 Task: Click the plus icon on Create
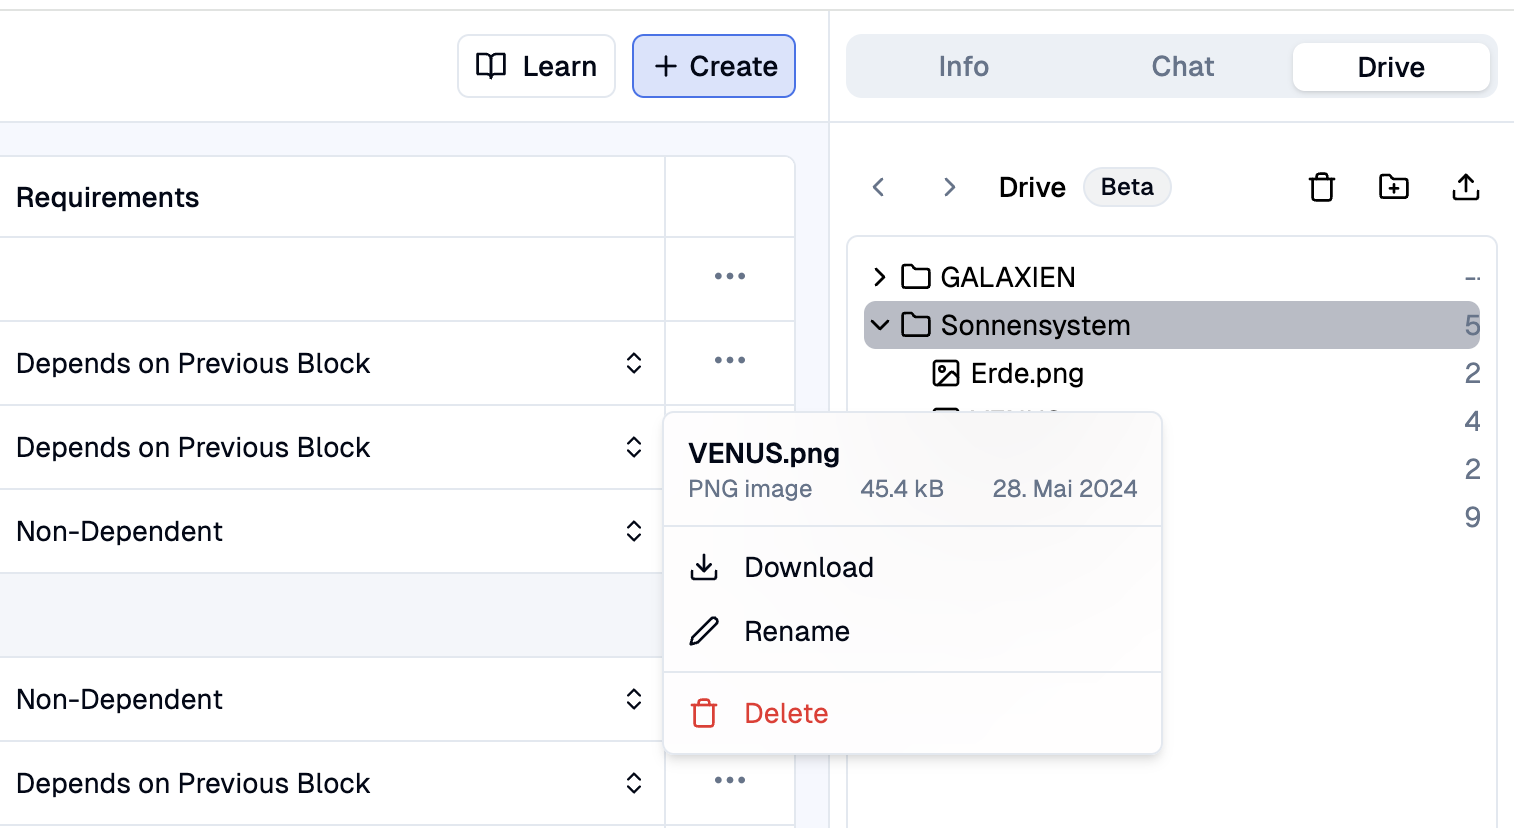coord(666,66)
